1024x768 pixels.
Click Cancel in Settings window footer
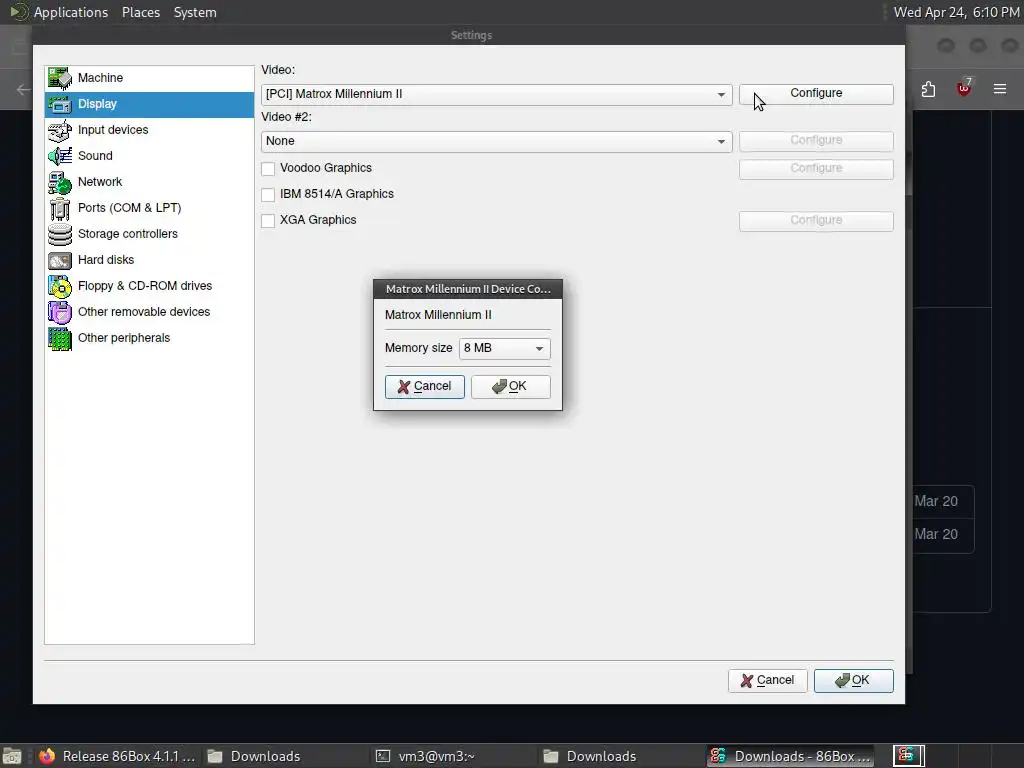tap(767, 680)
